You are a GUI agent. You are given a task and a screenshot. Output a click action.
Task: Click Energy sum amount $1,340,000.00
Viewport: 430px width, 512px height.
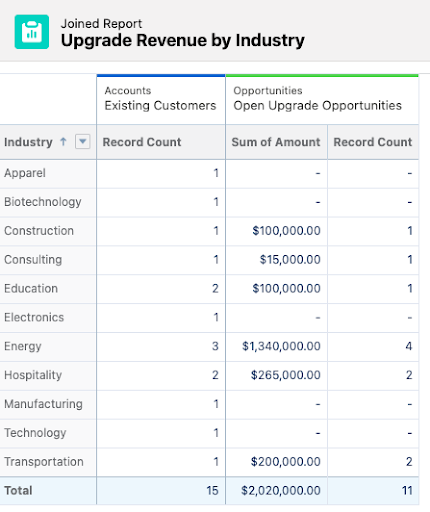point(281,346)
